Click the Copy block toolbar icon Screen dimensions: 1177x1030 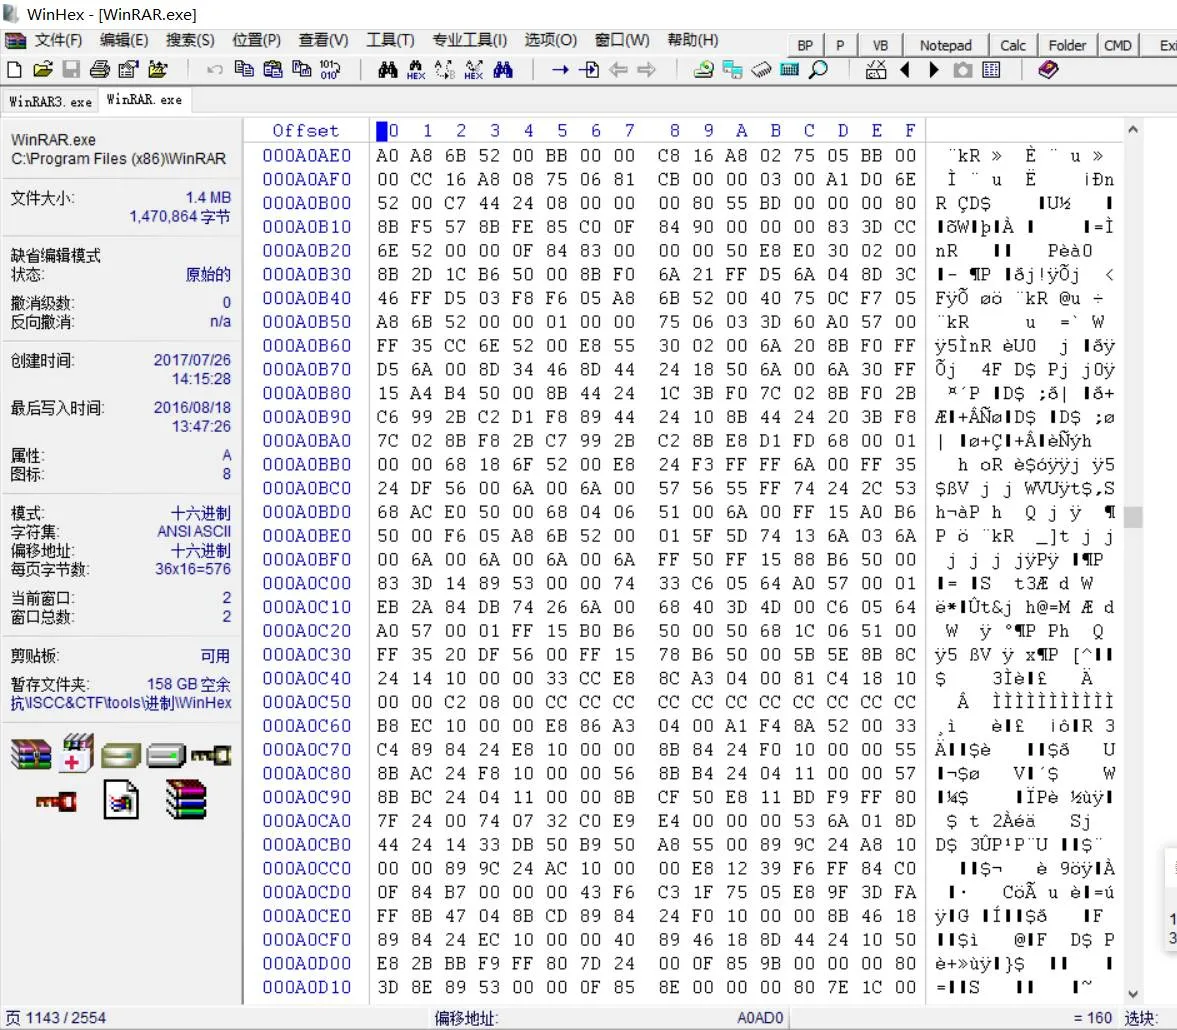(244, 70)
